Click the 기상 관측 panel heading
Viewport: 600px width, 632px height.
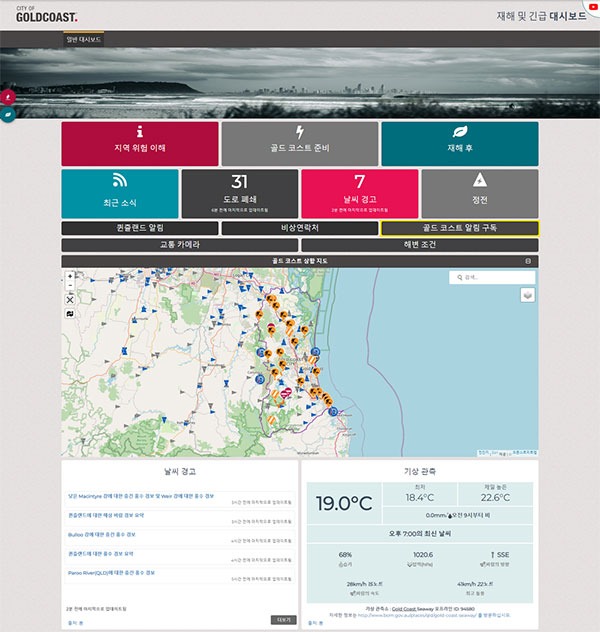pos(420,472)
